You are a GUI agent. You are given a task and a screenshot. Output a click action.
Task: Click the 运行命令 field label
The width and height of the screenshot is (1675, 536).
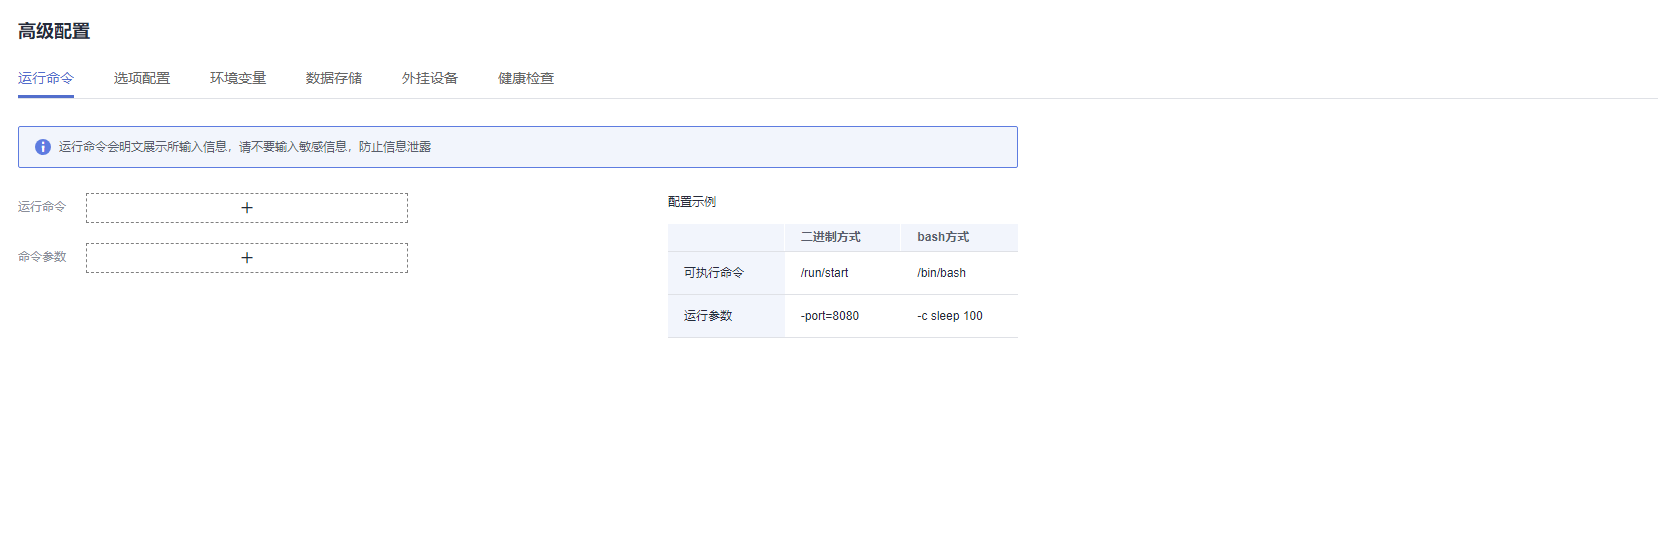pos(42,207)
